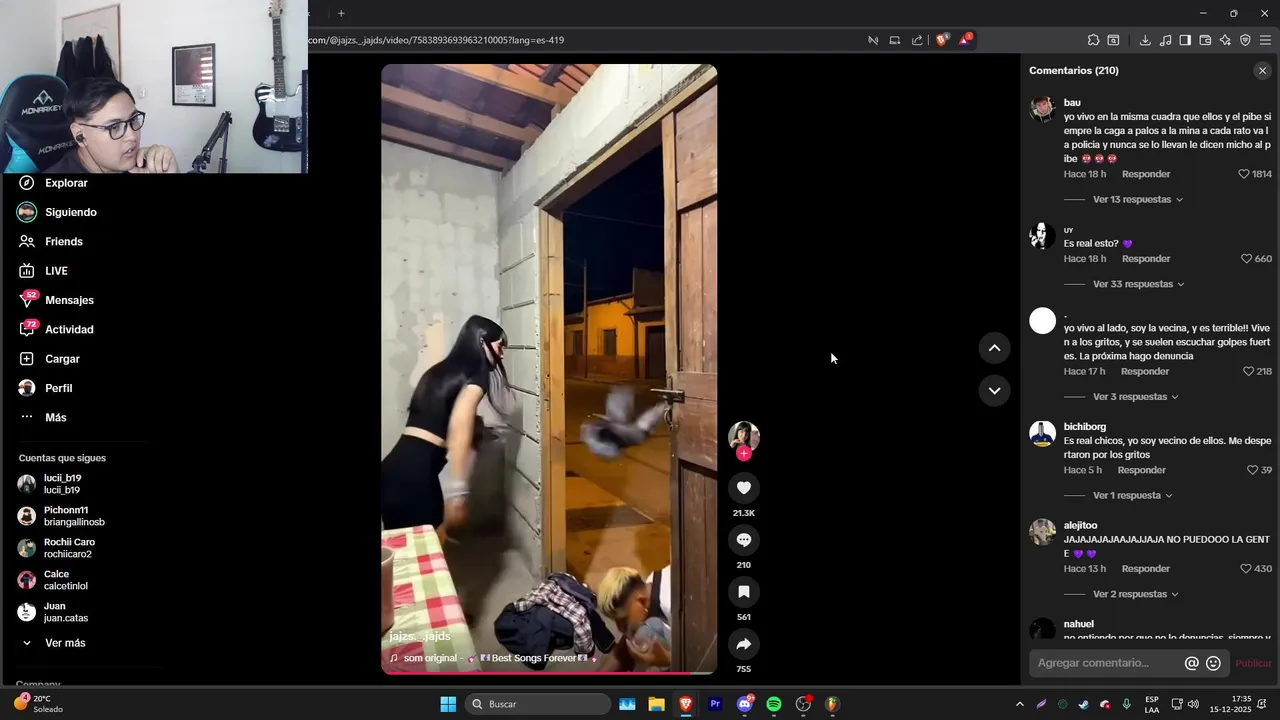This screenshot has width=1280, height=720.
Task: Open the video comments bubble icon
Action: tap(744, 540)
